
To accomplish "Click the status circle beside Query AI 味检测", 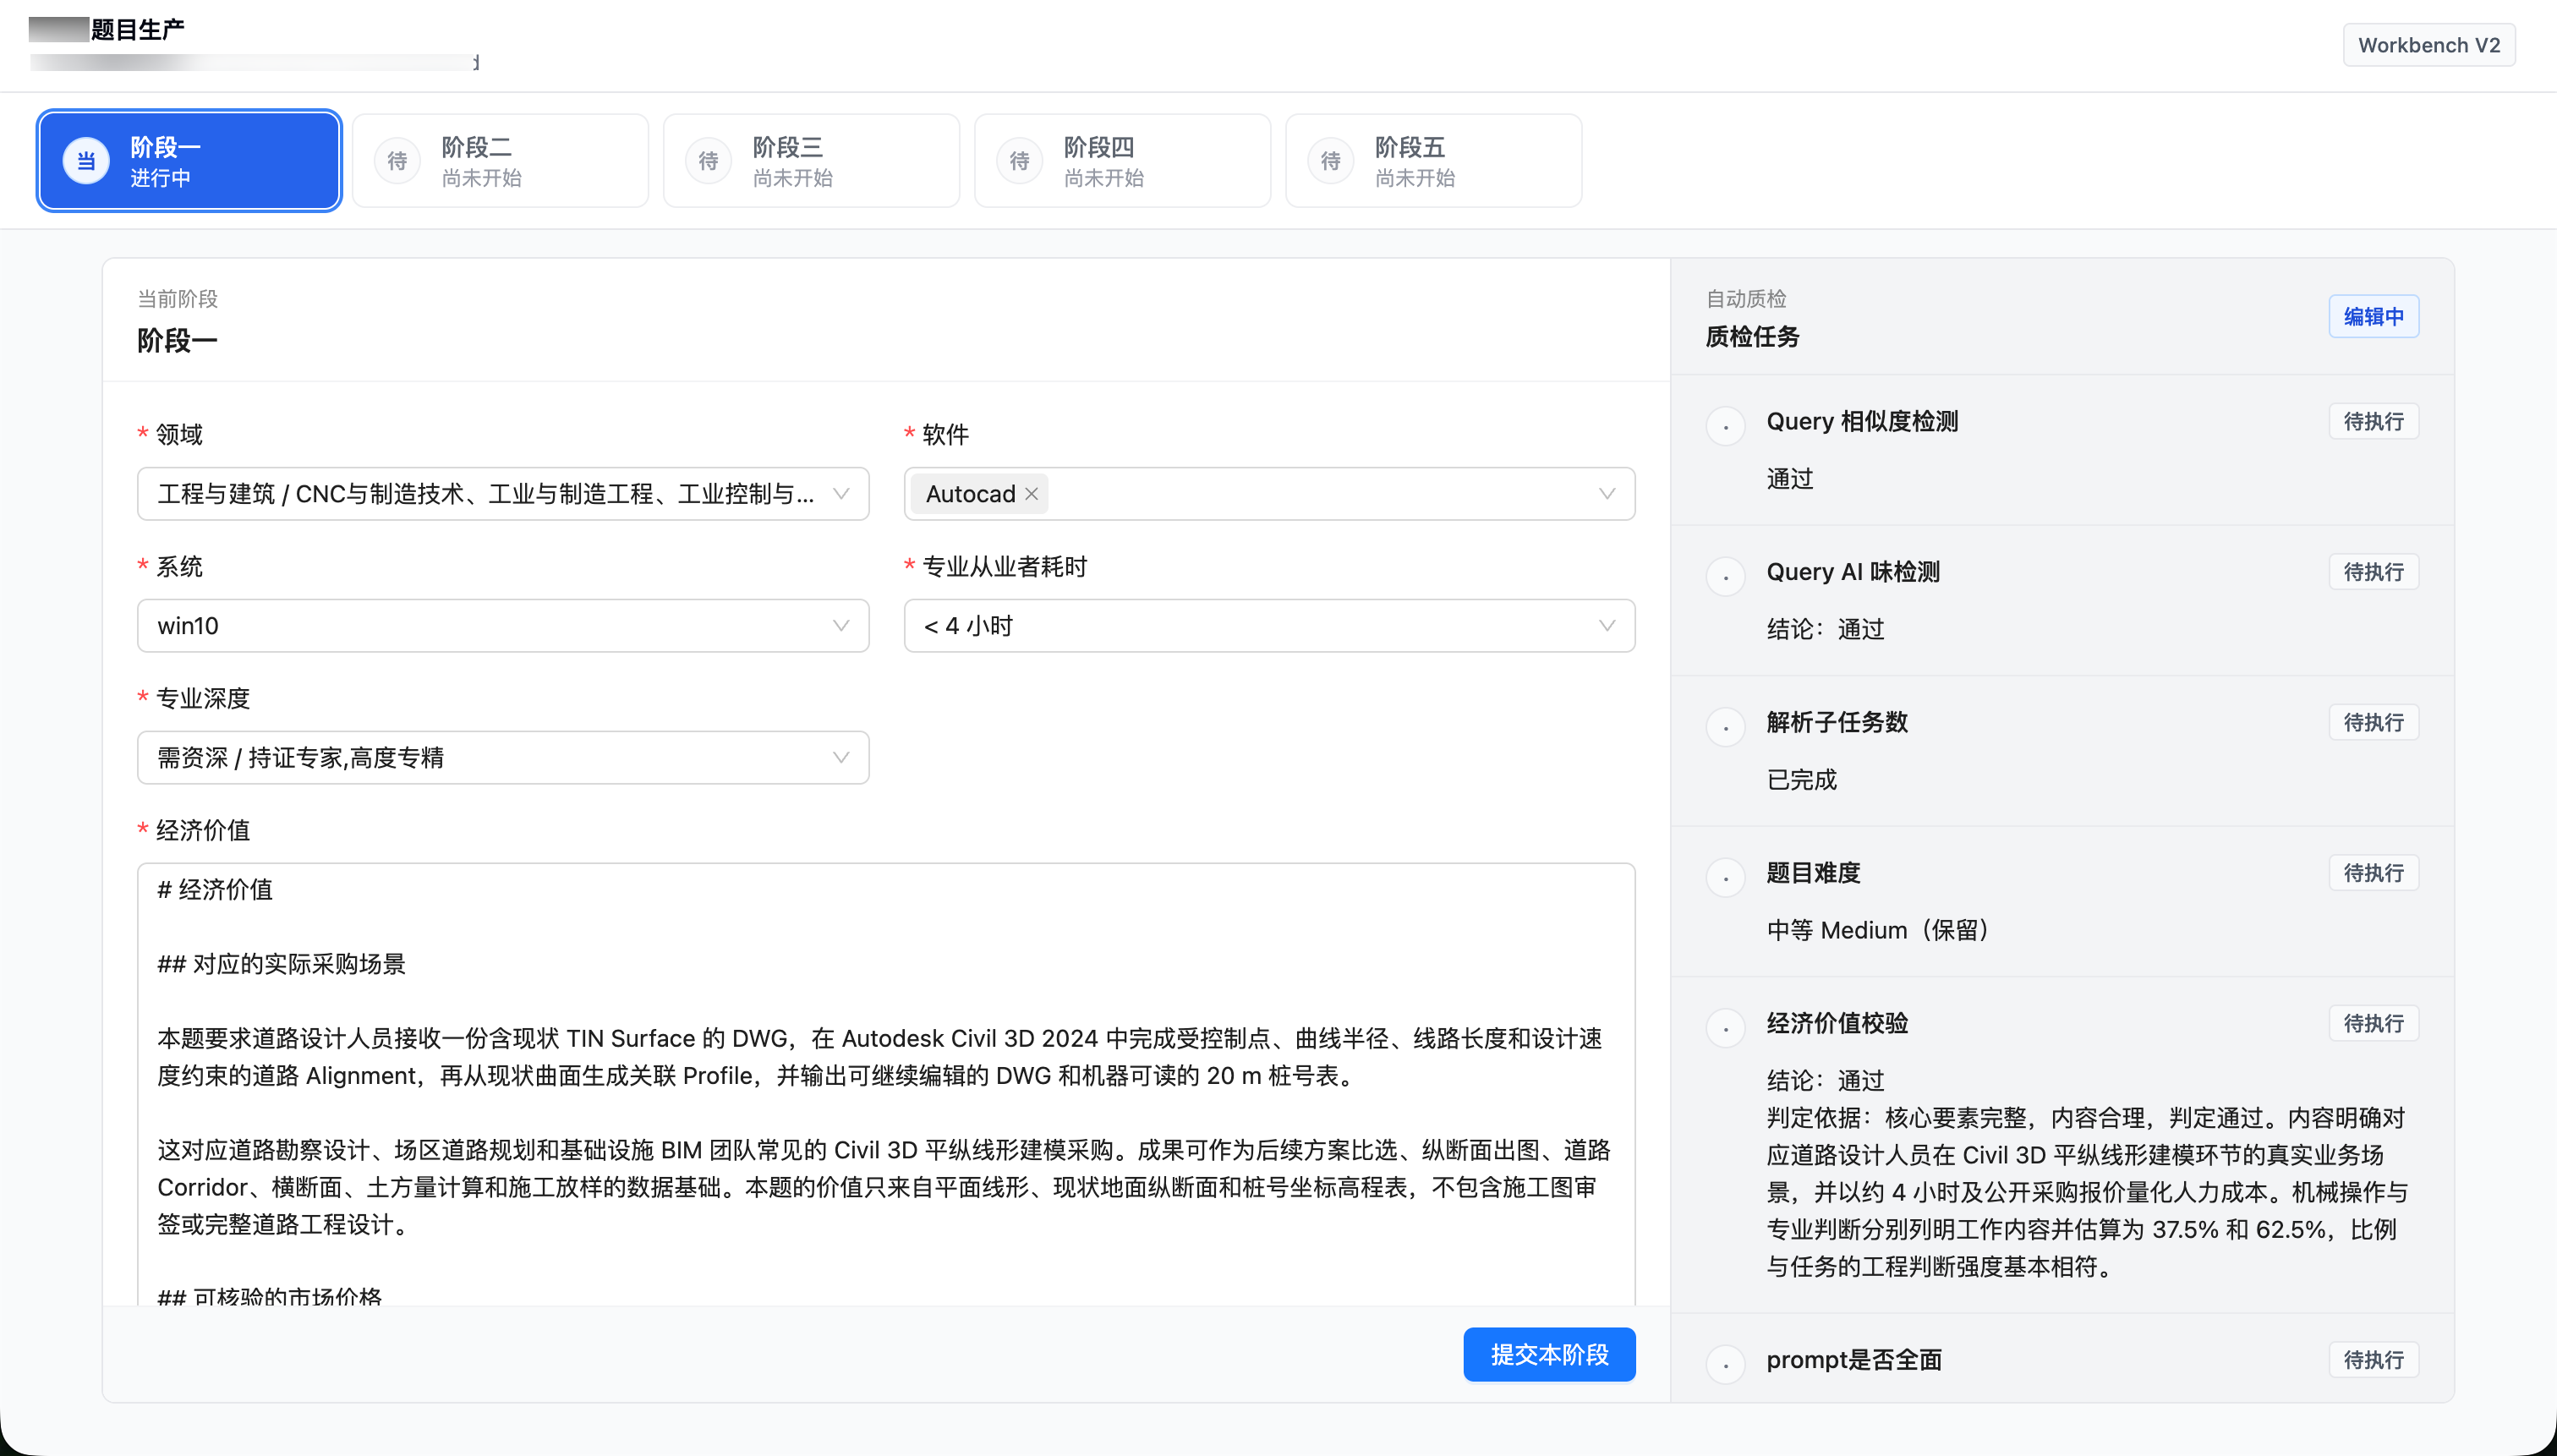I will (x=1725, y=576).
